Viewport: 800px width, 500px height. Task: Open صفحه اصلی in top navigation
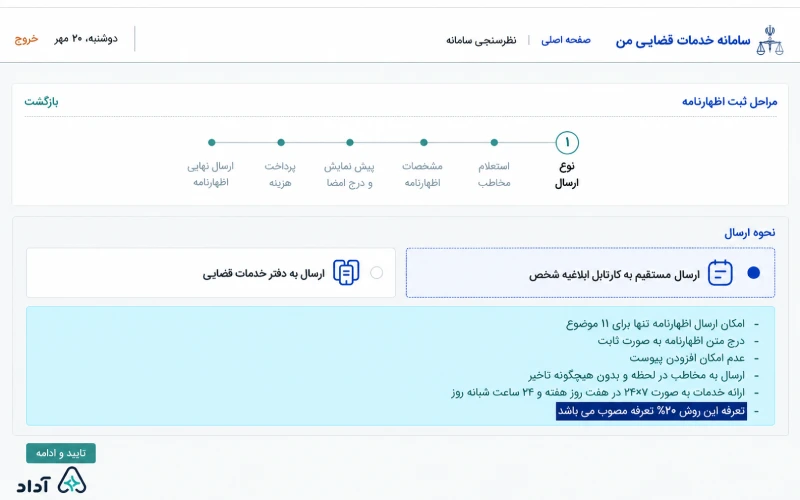pos(566,40)
